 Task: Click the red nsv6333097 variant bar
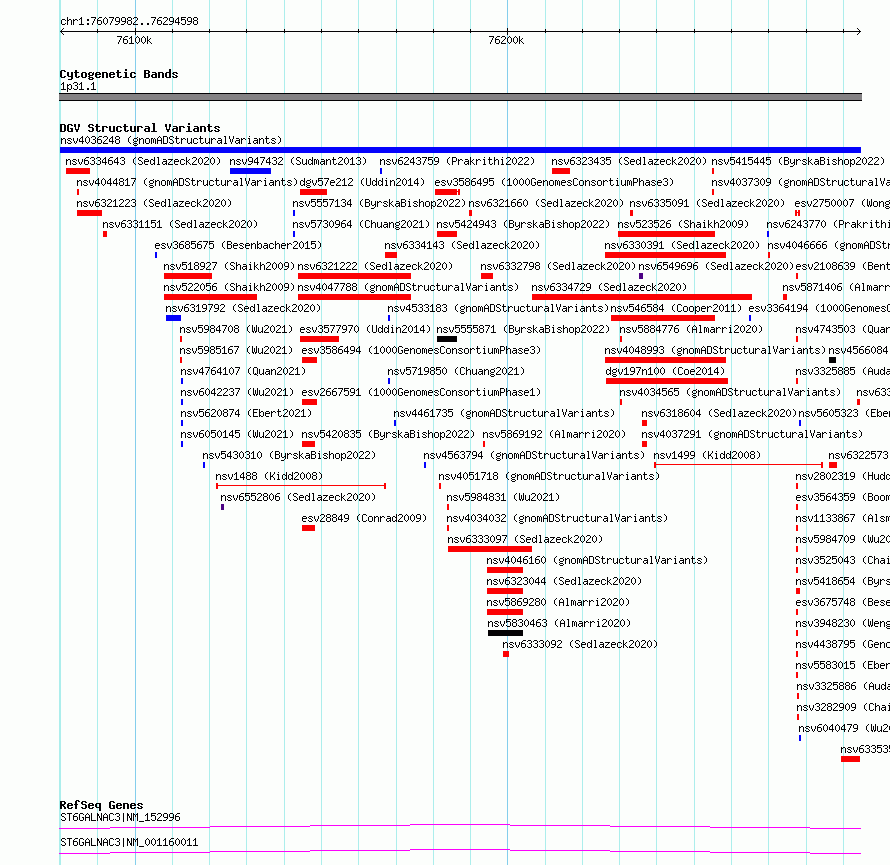click(x=490, y=549)
